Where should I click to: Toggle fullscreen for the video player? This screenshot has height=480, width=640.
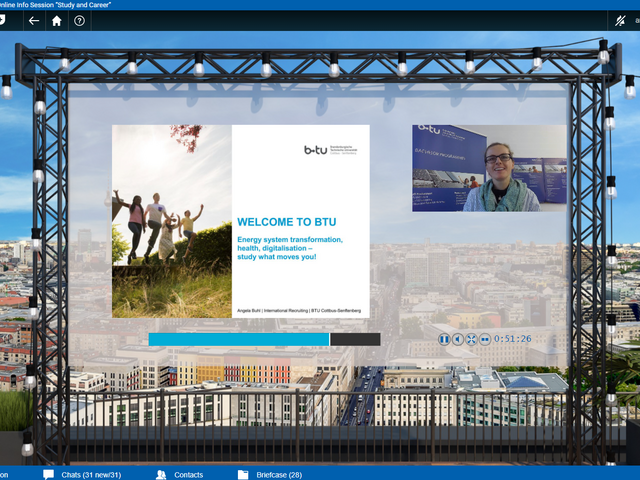[471, 339]
